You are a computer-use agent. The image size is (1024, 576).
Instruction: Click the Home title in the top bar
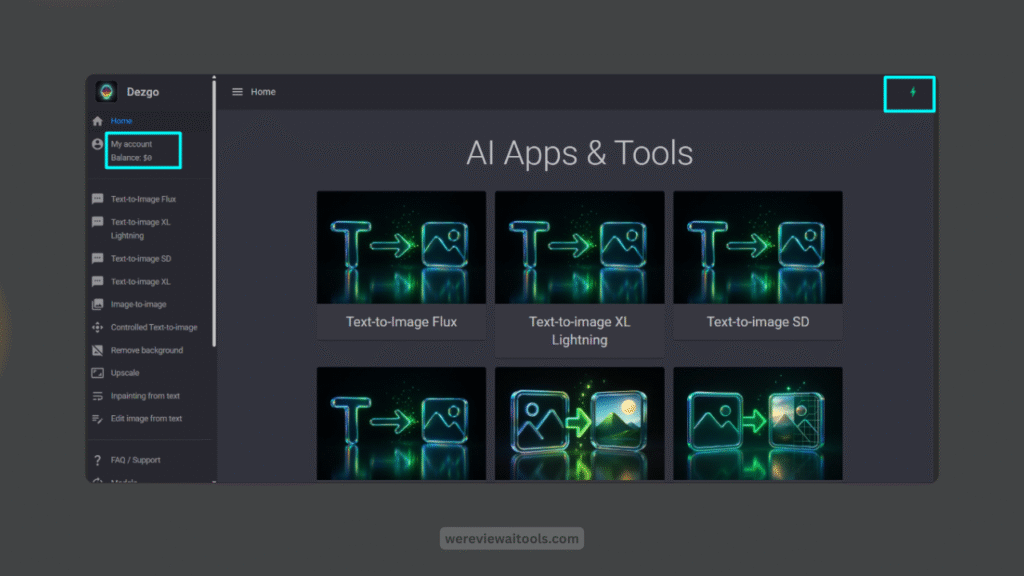point(263,92)
